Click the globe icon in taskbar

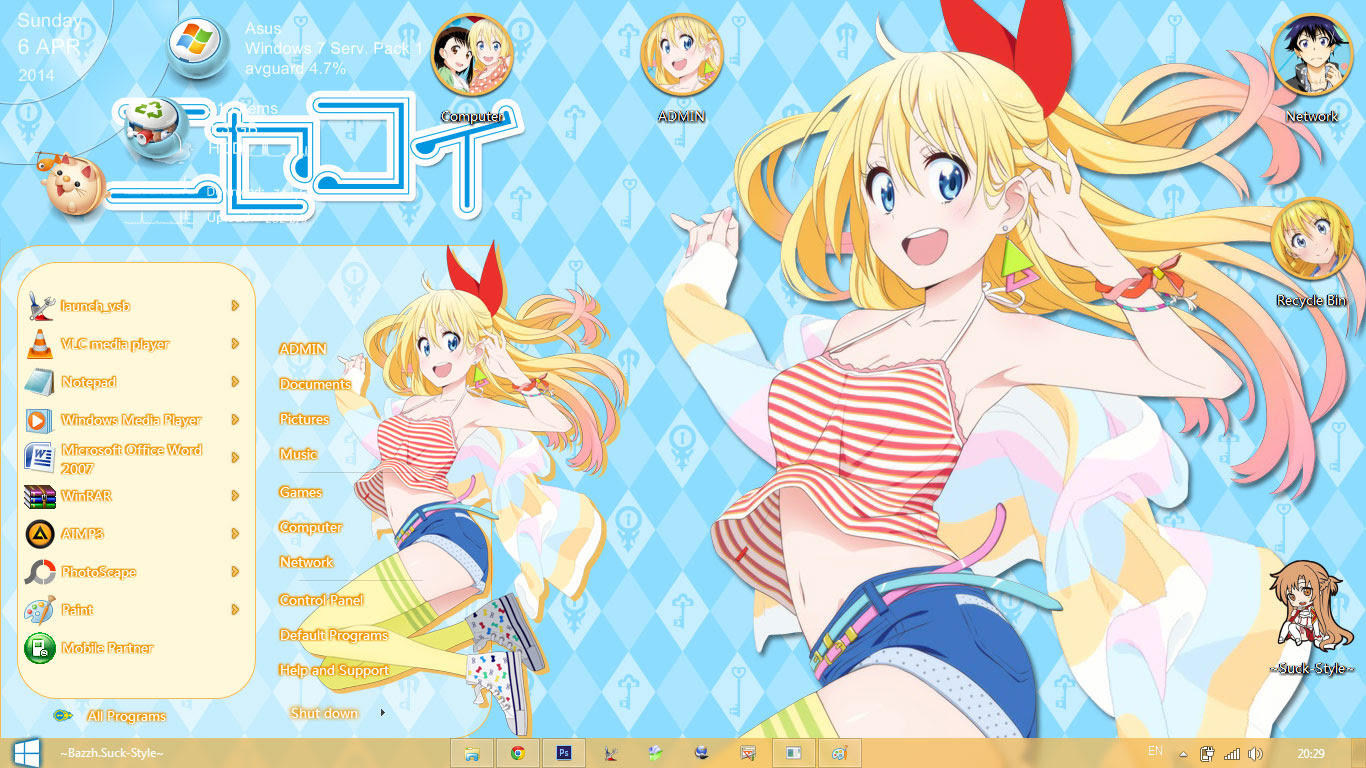[701, 753]
